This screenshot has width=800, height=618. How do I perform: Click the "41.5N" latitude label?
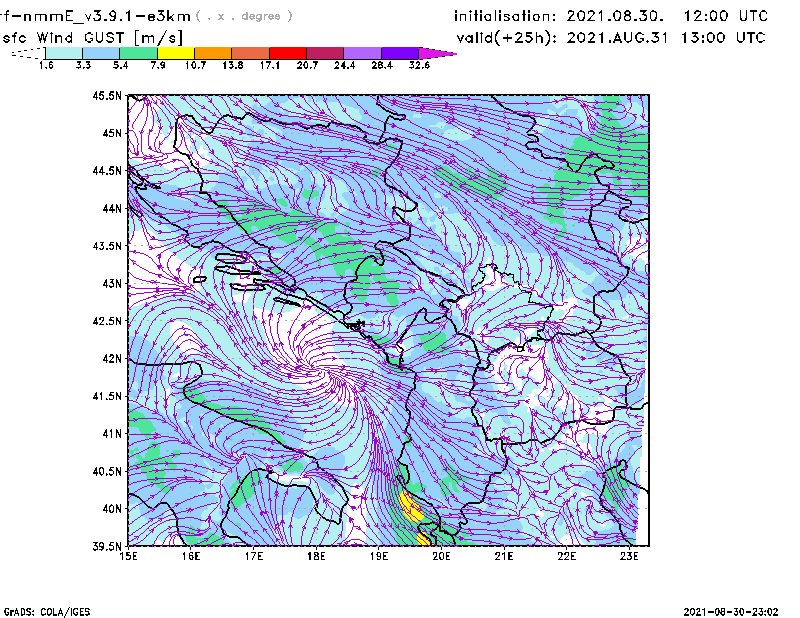click(x=107, y=396)
